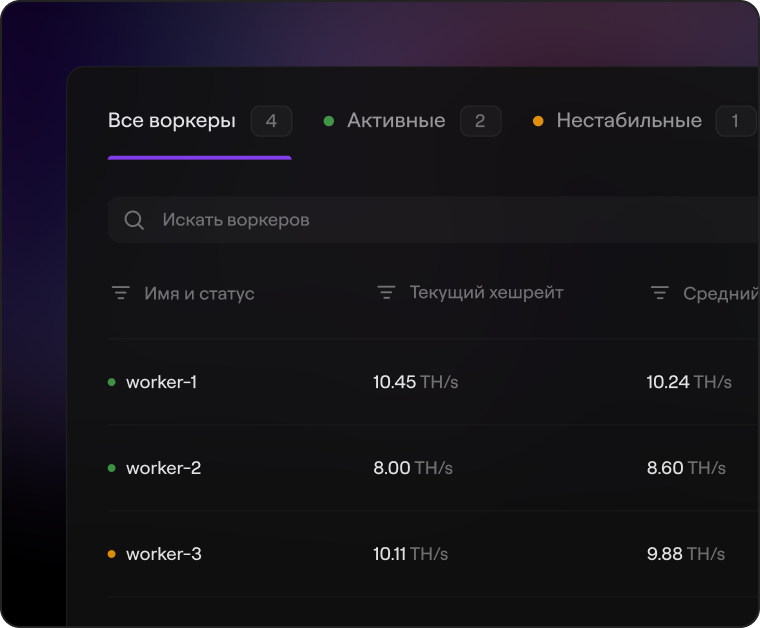The image size is (760, 628).
Task: Click average hashrate 9.88 TH/s
Action: 686,554
